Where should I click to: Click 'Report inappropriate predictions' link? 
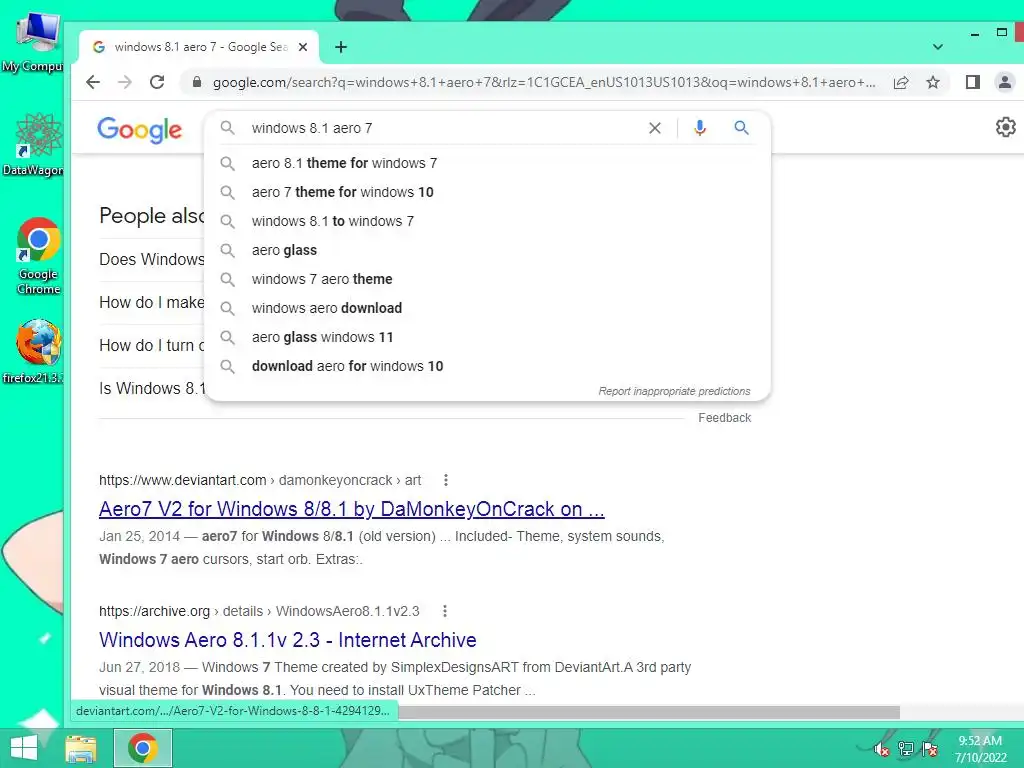[674, 391]
